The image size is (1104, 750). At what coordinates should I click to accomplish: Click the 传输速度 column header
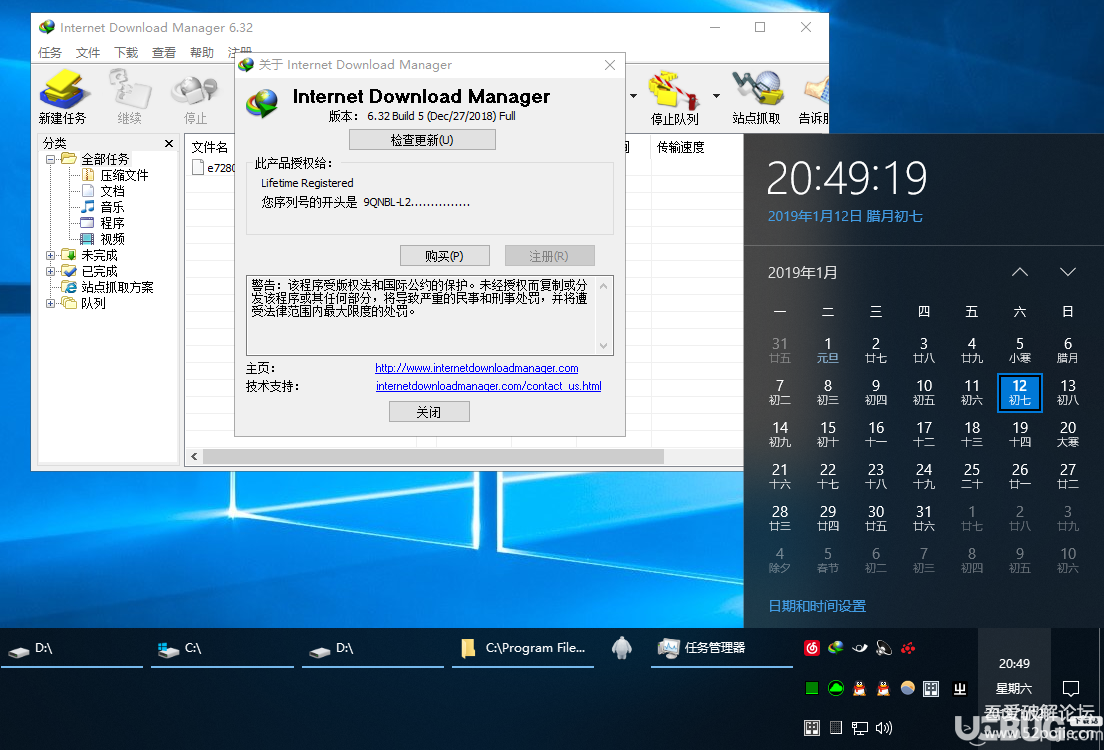click(681, 147)
